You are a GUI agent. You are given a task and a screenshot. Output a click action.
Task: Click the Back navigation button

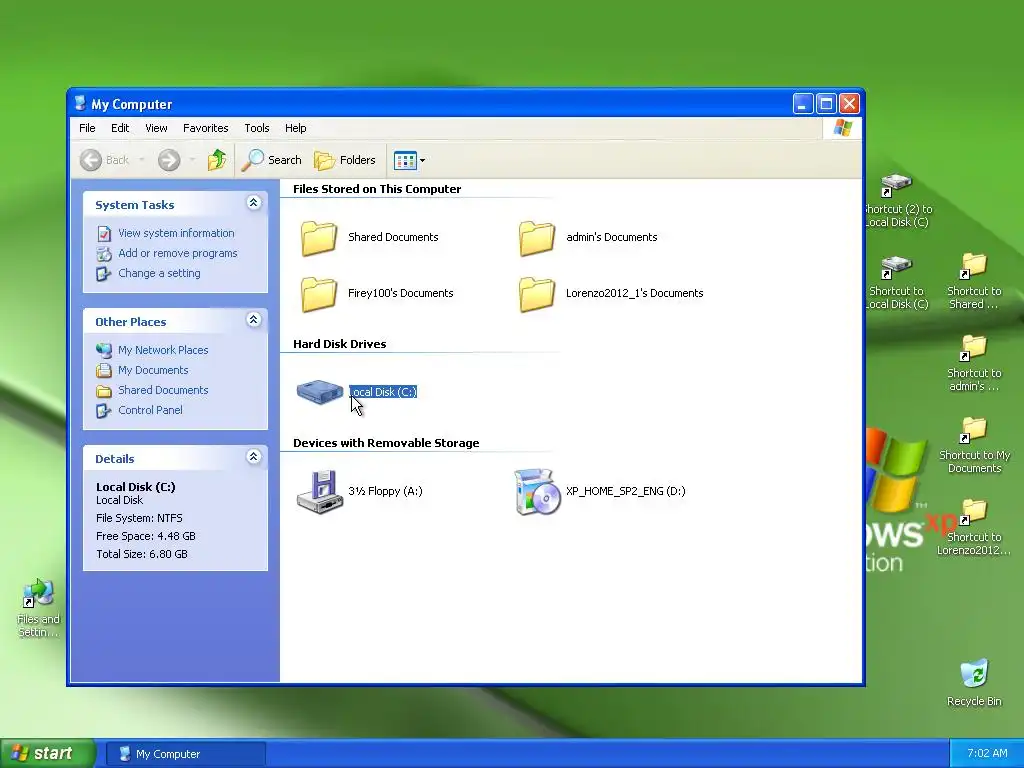pos(104,160)
